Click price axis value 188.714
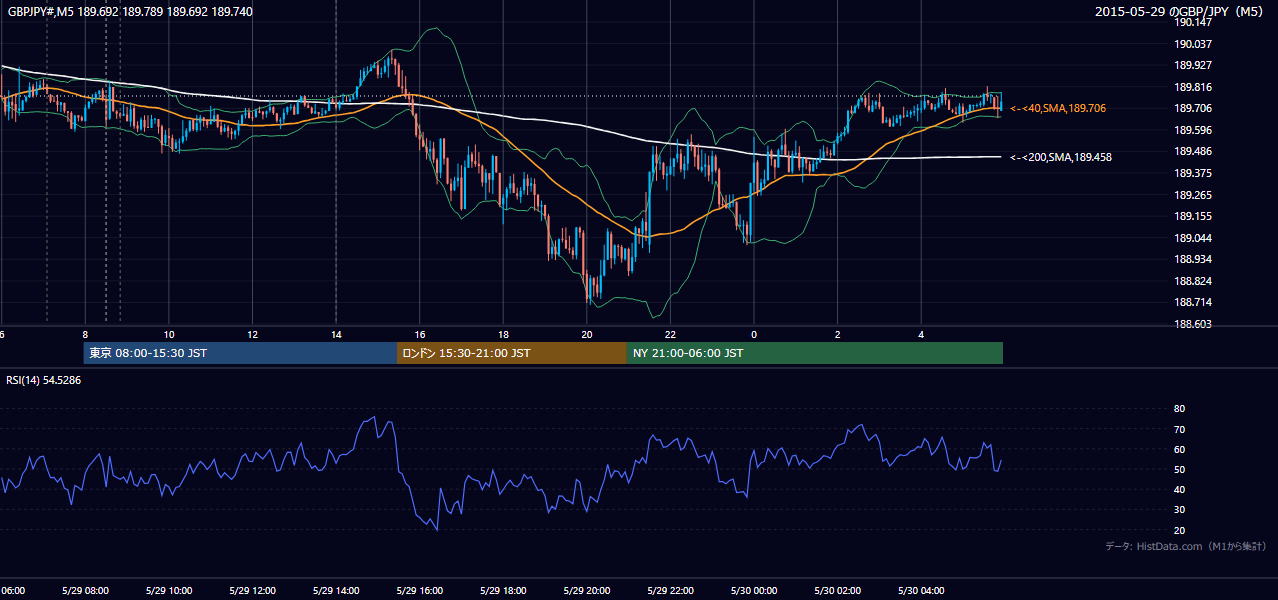 (1193, 302)
